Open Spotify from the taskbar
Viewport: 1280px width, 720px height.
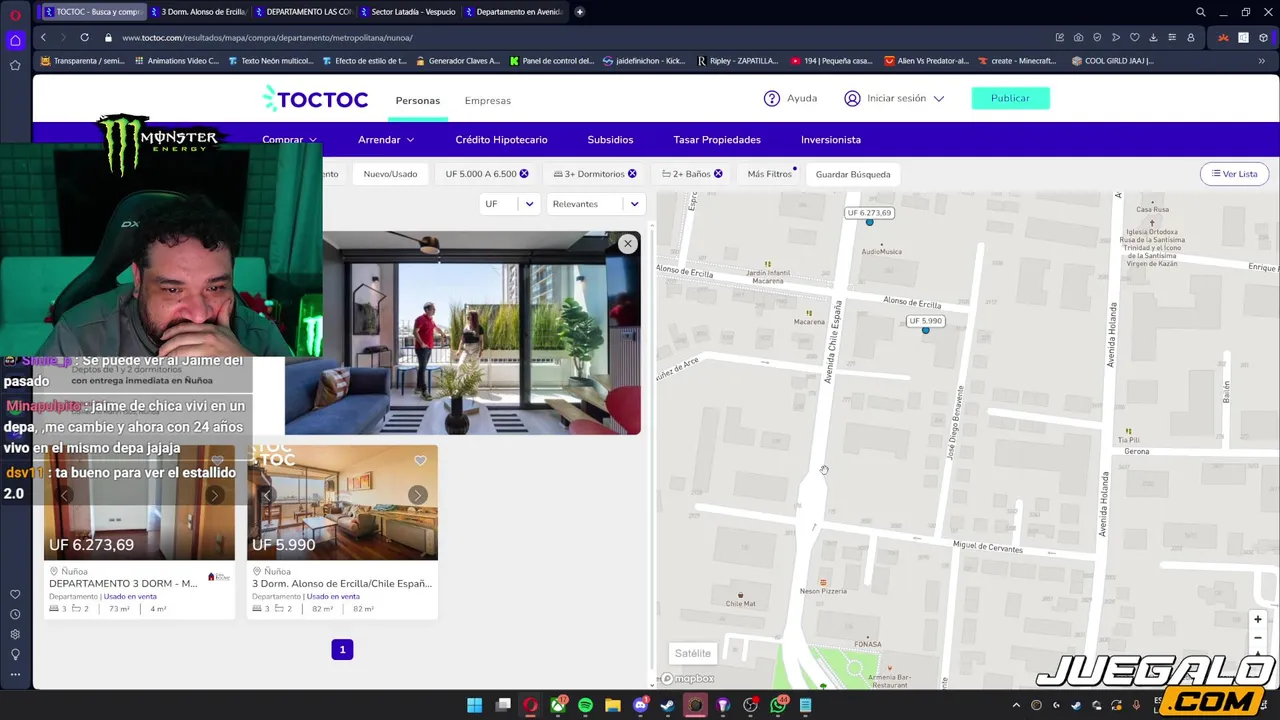pos(585,705)
